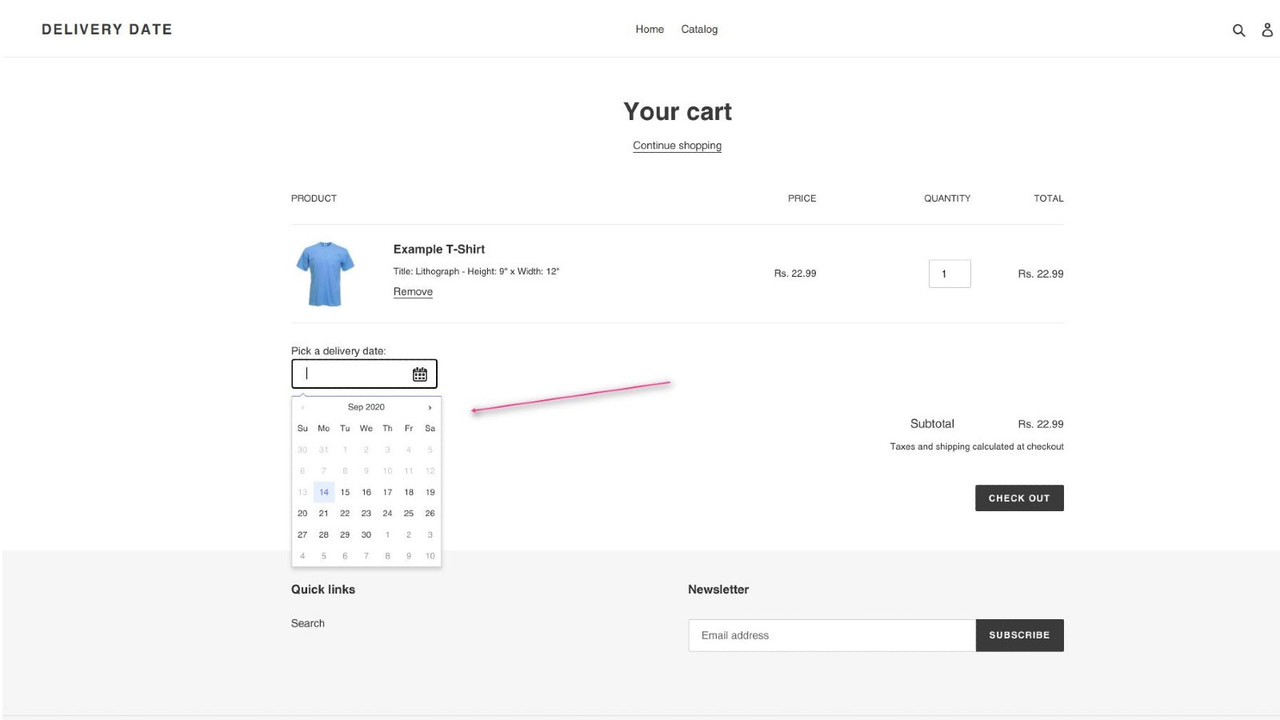
Task: Remove the Example T-Shirt from cart
Action: [412, 291]
